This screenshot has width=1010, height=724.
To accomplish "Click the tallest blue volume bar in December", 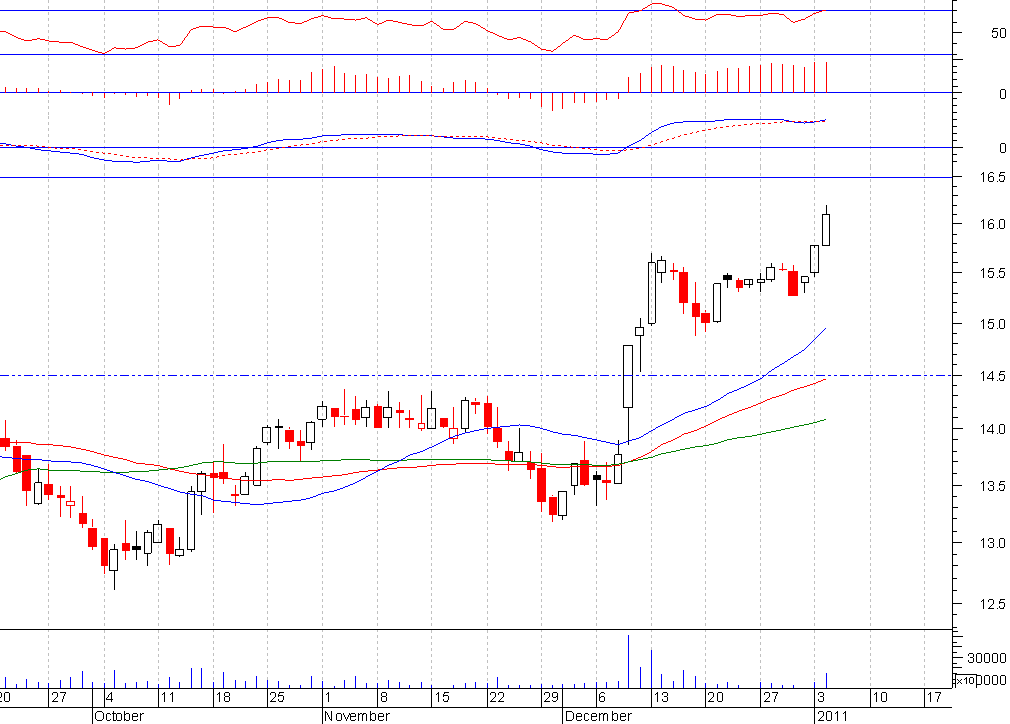I will (x=628, y=662).
